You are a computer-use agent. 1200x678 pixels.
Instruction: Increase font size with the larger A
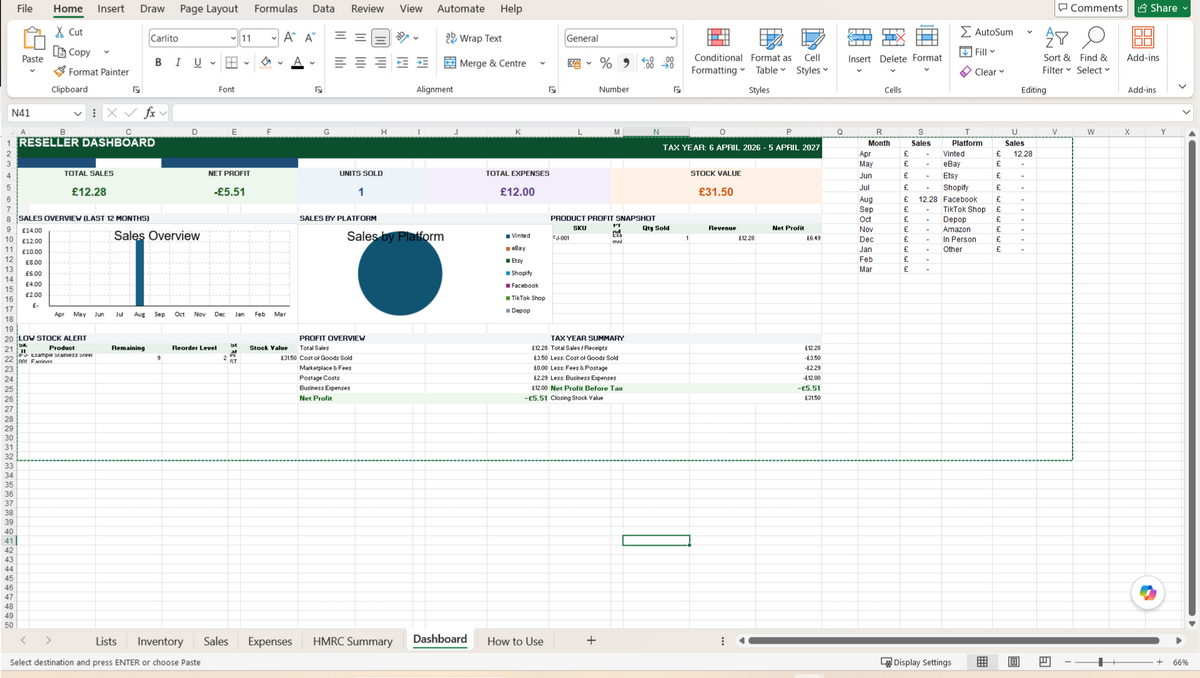[x=288, y=38]
